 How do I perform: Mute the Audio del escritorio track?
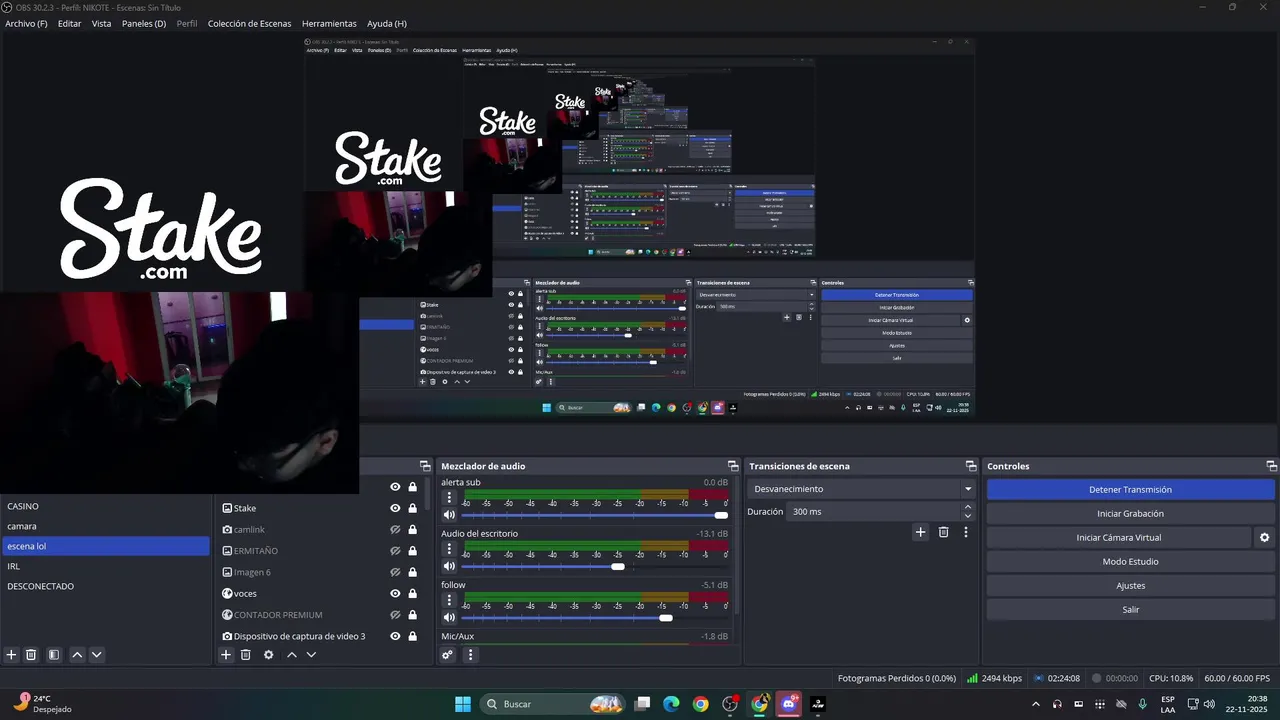pyautogui.click(x=449, y=567)
